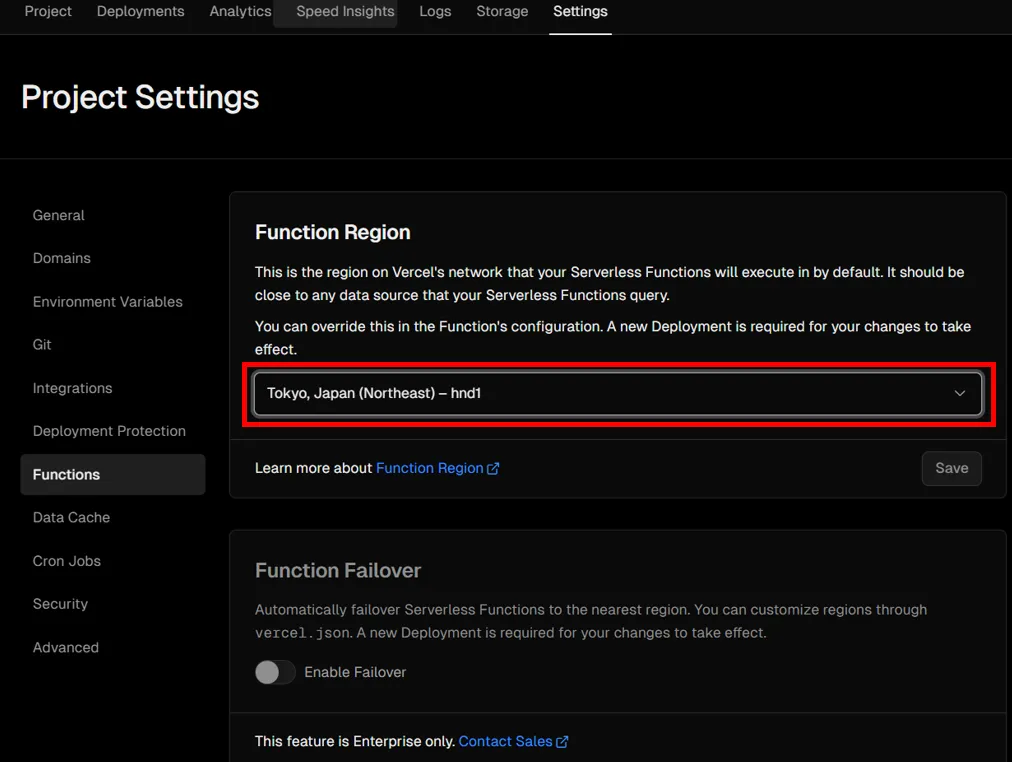Open Deployment Protection settings

click(x=109, y=431)
